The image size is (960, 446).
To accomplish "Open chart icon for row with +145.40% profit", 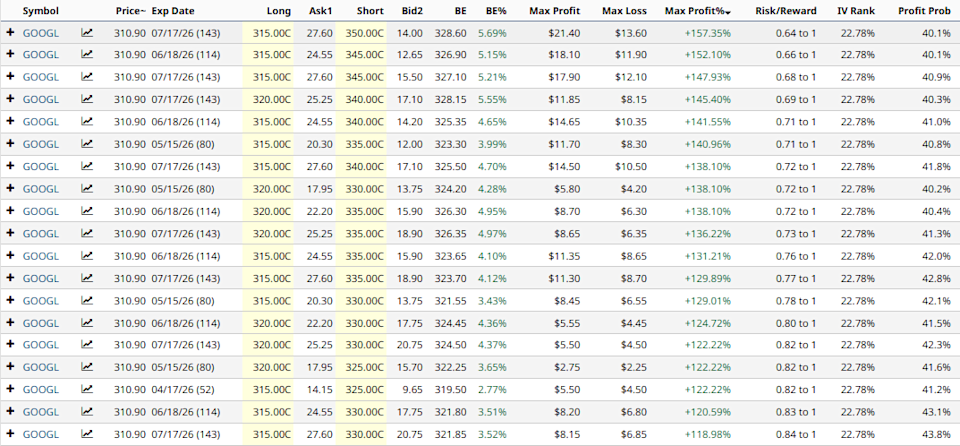I will coord(87,99).
